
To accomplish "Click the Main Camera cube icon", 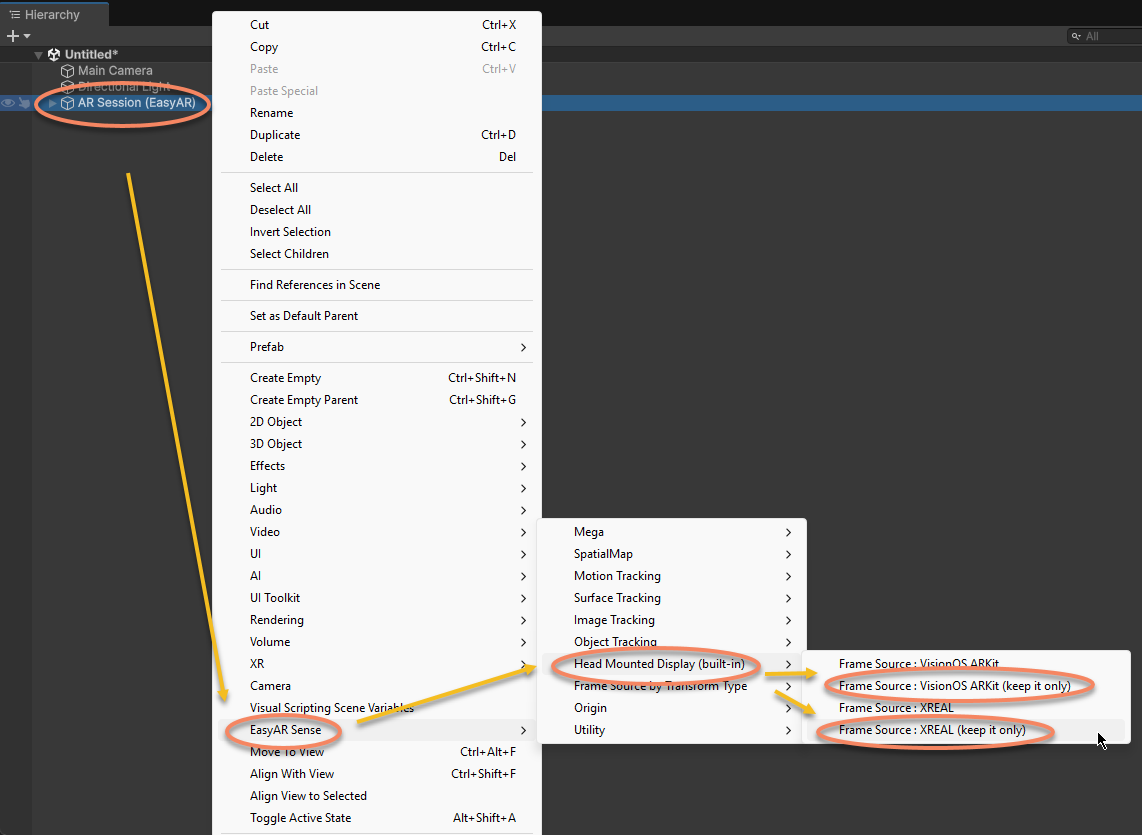I will click(x=67, y=71).
